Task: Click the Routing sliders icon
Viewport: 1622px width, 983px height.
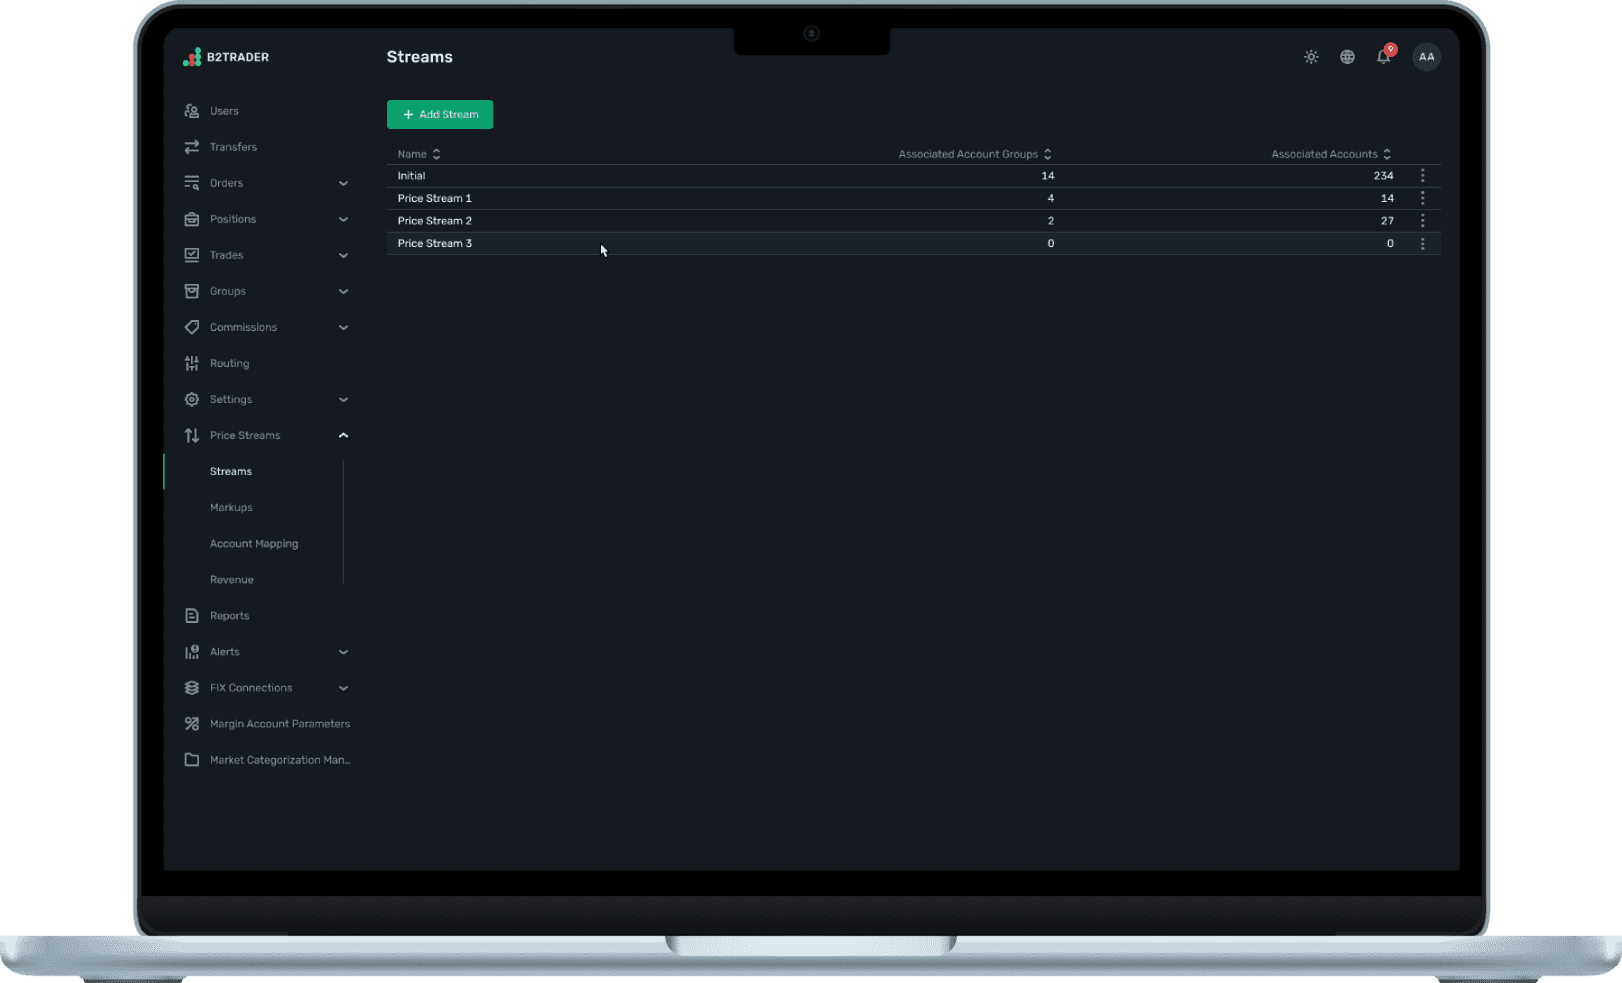Action: [192, 363]
